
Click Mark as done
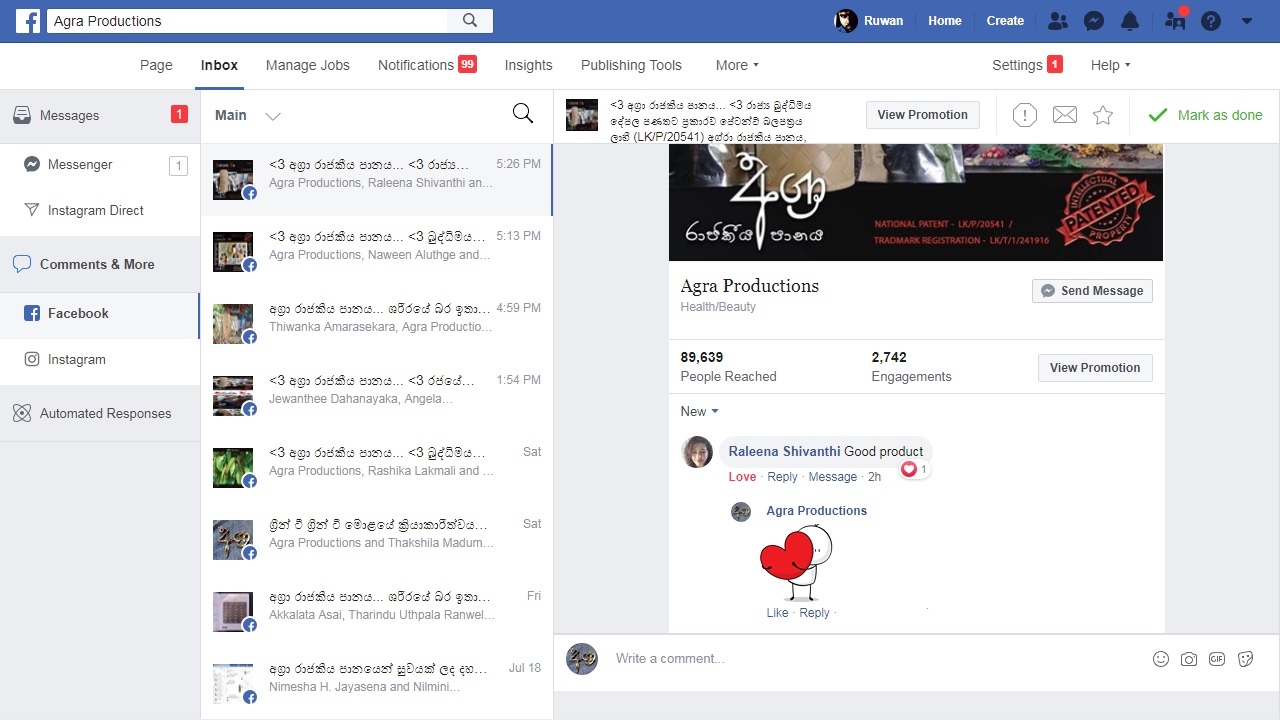click(x=1205, y=115)
